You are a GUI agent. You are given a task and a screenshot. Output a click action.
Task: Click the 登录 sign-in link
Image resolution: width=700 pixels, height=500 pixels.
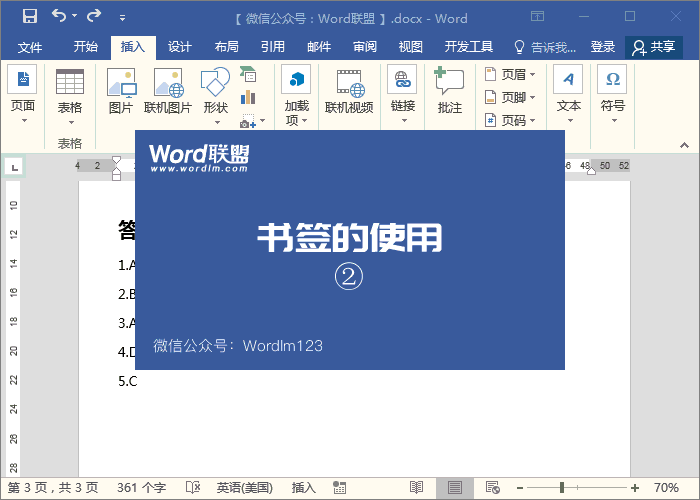pyautogui.click(x=603, y=47)
